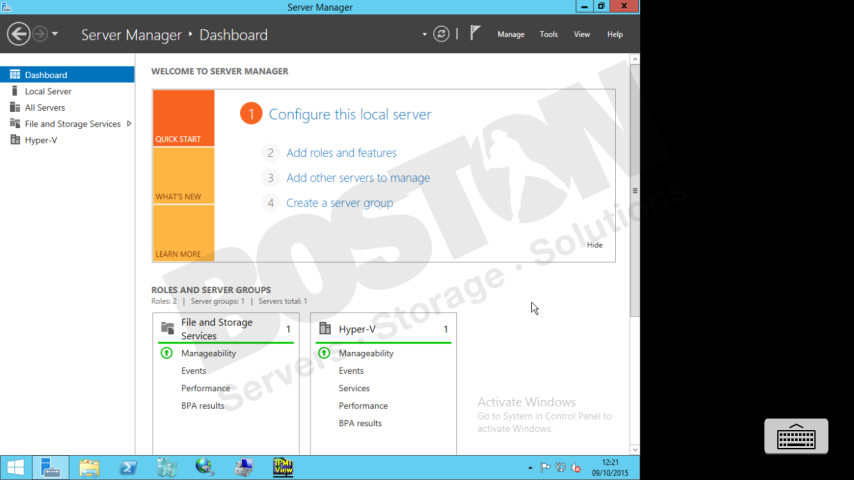Open BPA results in the Hyper-V tile
The width and height of the screenshot is (854, 480).
(360, 423)
